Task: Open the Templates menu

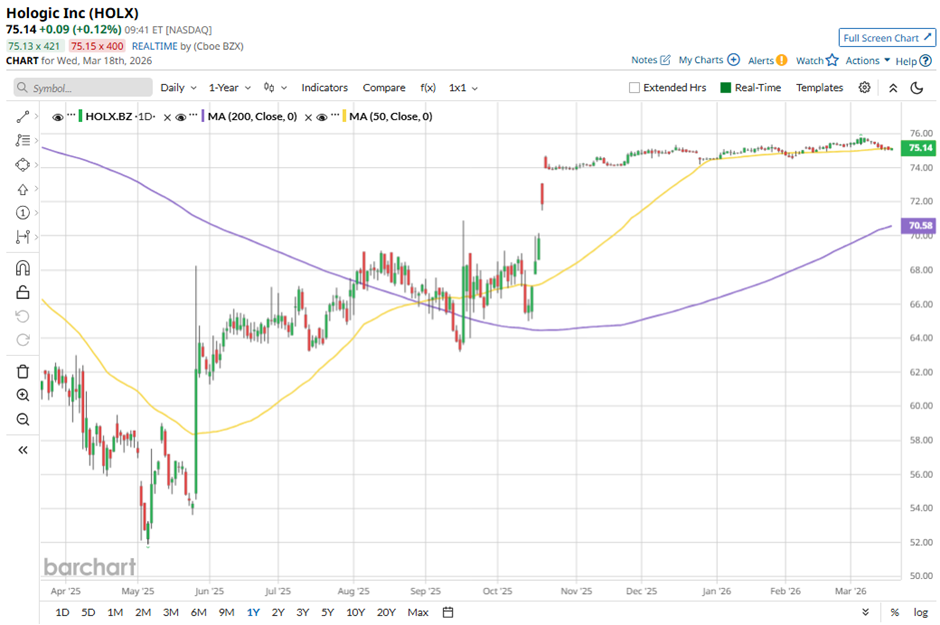Action: coord(820,87)
